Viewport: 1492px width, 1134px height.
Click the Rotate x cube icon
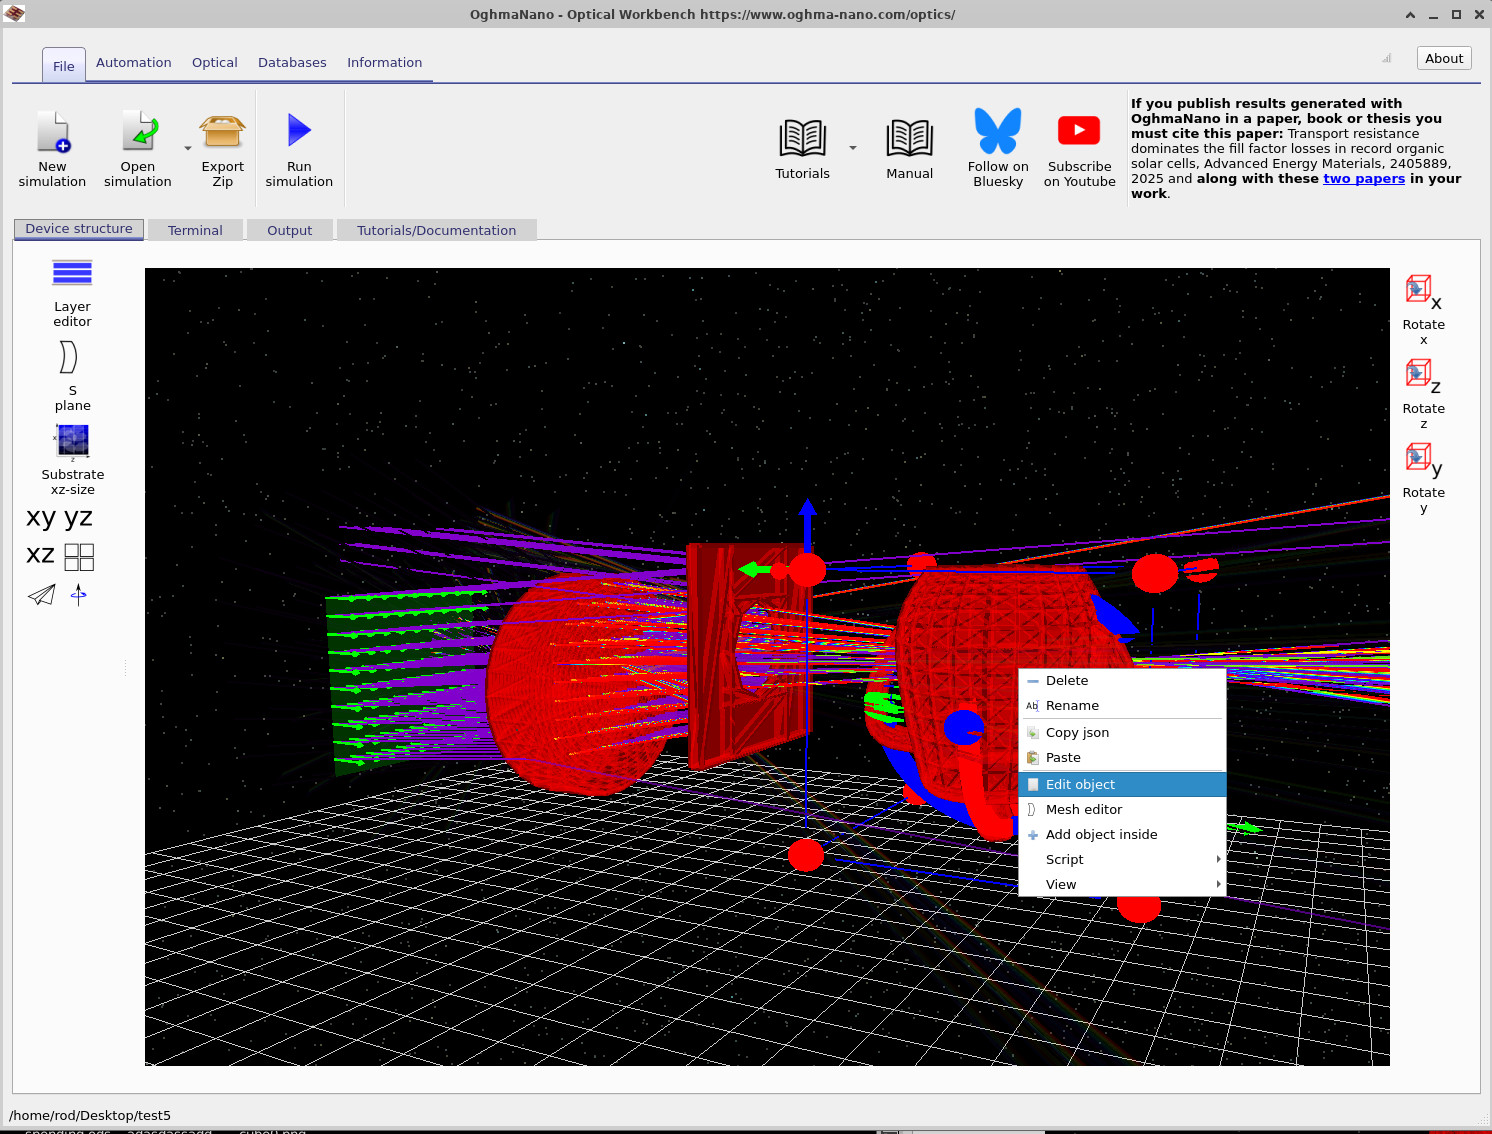pyautogui.click(x=1418, y=289)
